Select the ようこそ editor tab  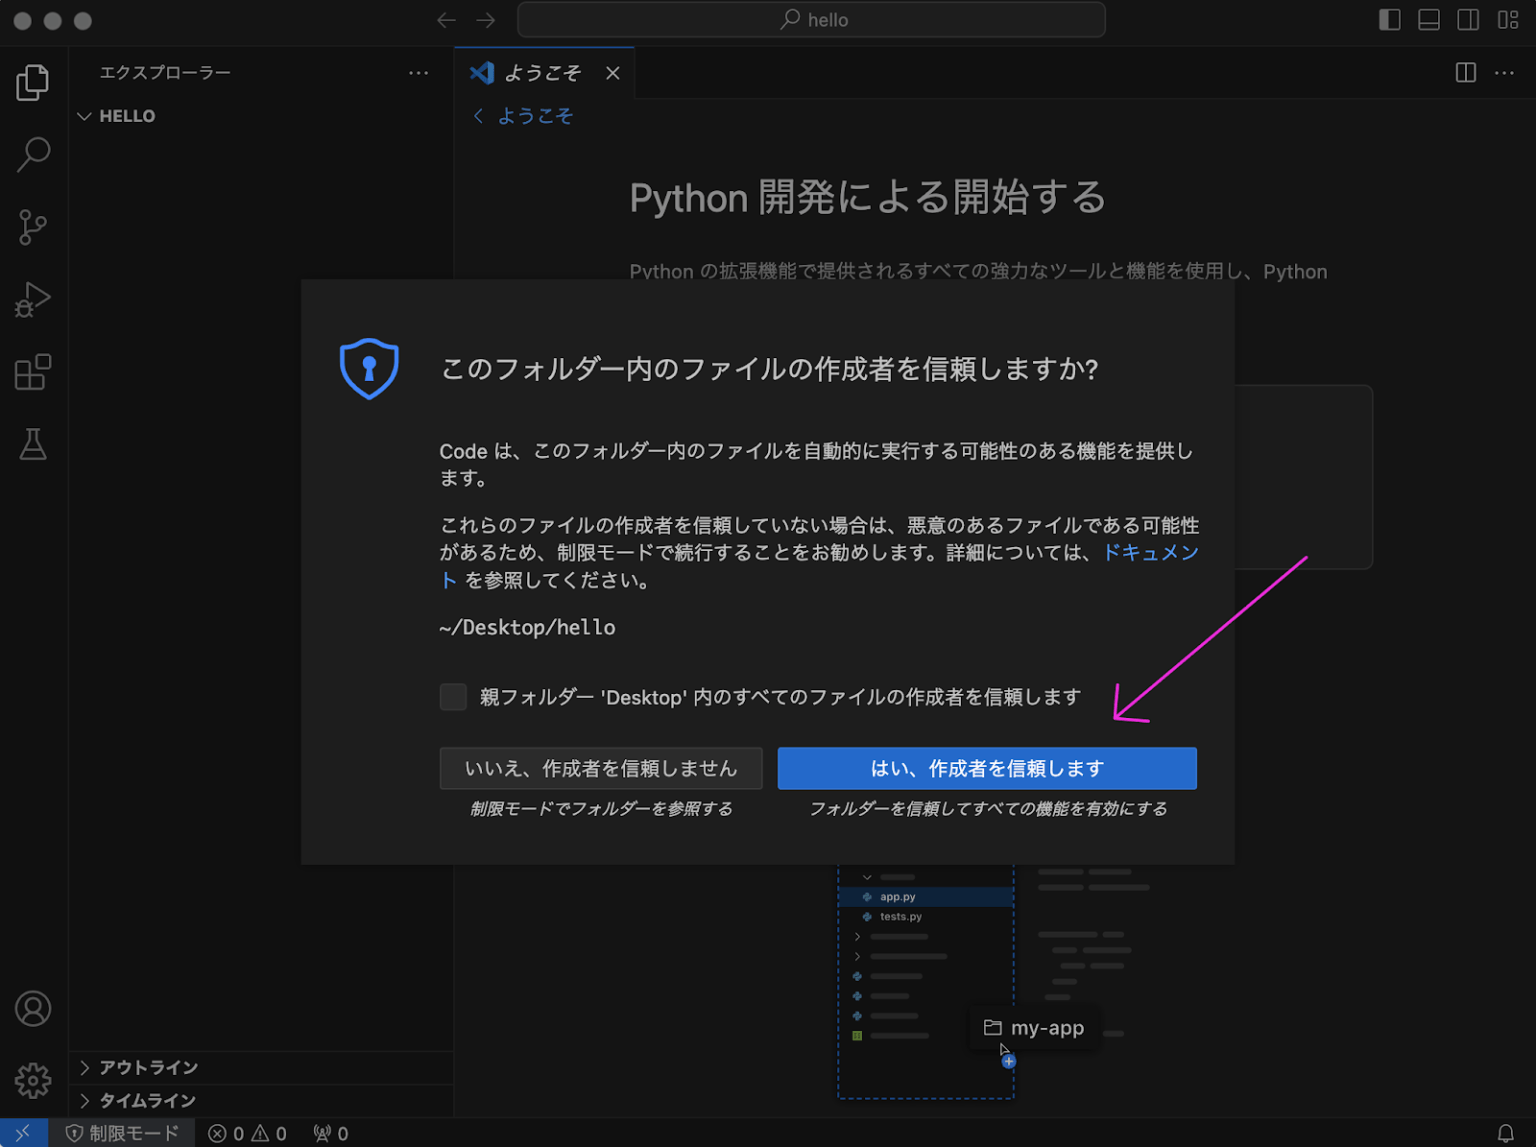point(541,73)
